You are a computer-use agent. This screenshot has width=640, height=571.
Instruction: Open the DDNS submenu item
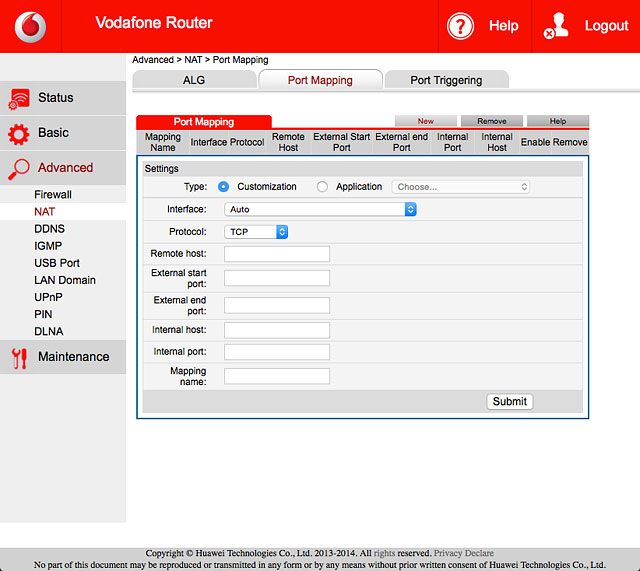click(x=49, y=229)
